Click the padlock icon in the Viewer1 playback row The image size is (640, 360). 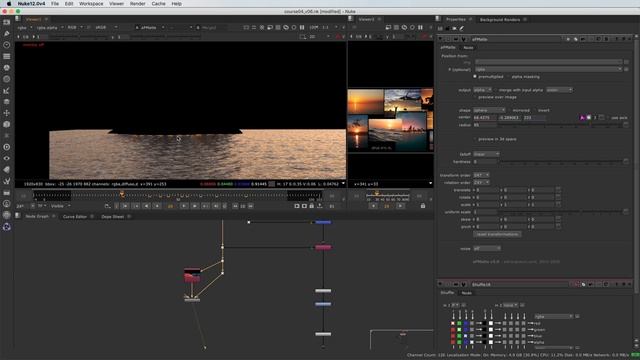coord(312,206)
